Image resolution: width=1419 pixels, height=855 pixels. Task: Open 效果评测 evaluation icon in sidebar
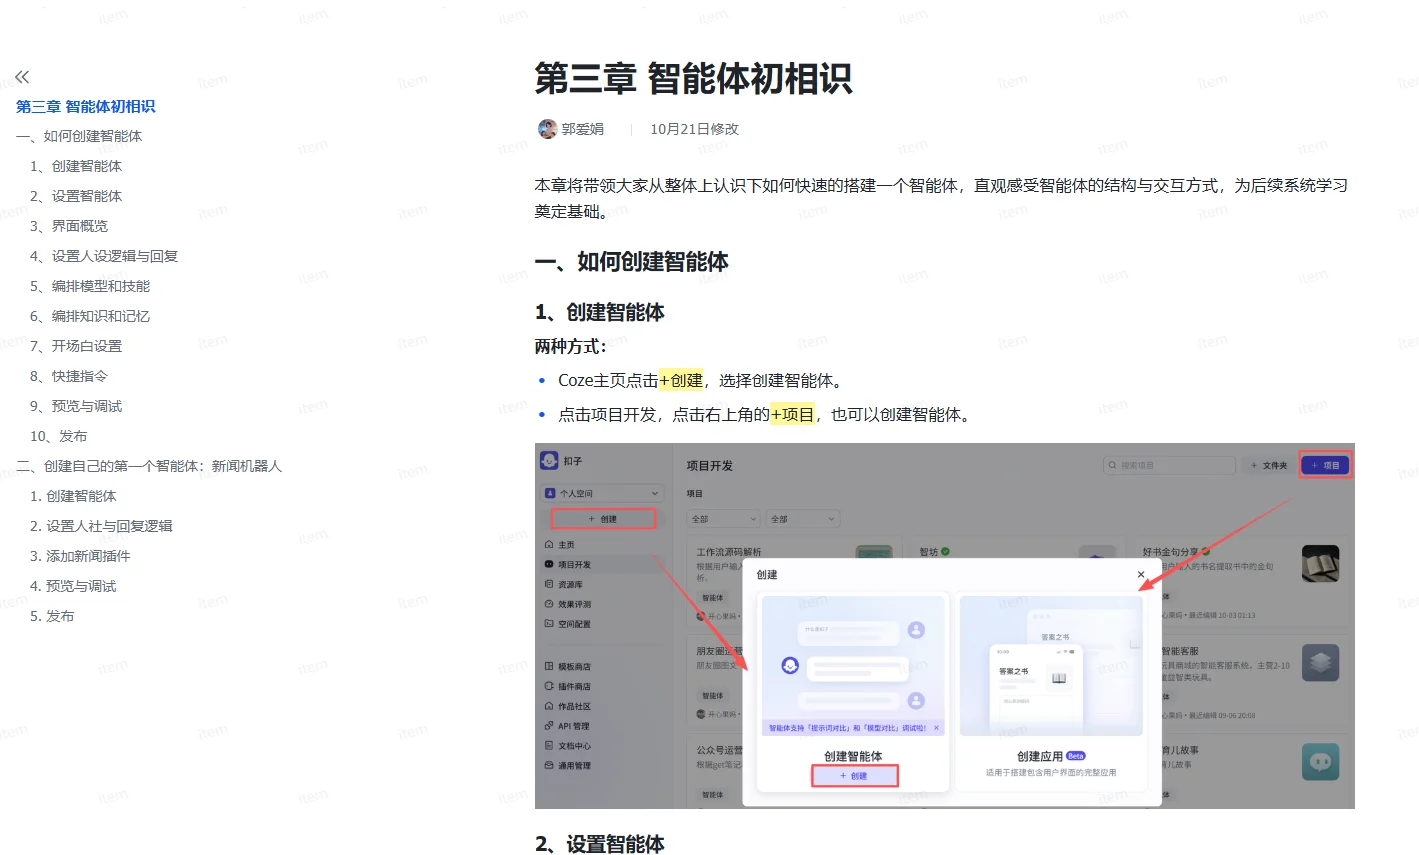coord(548,604)
